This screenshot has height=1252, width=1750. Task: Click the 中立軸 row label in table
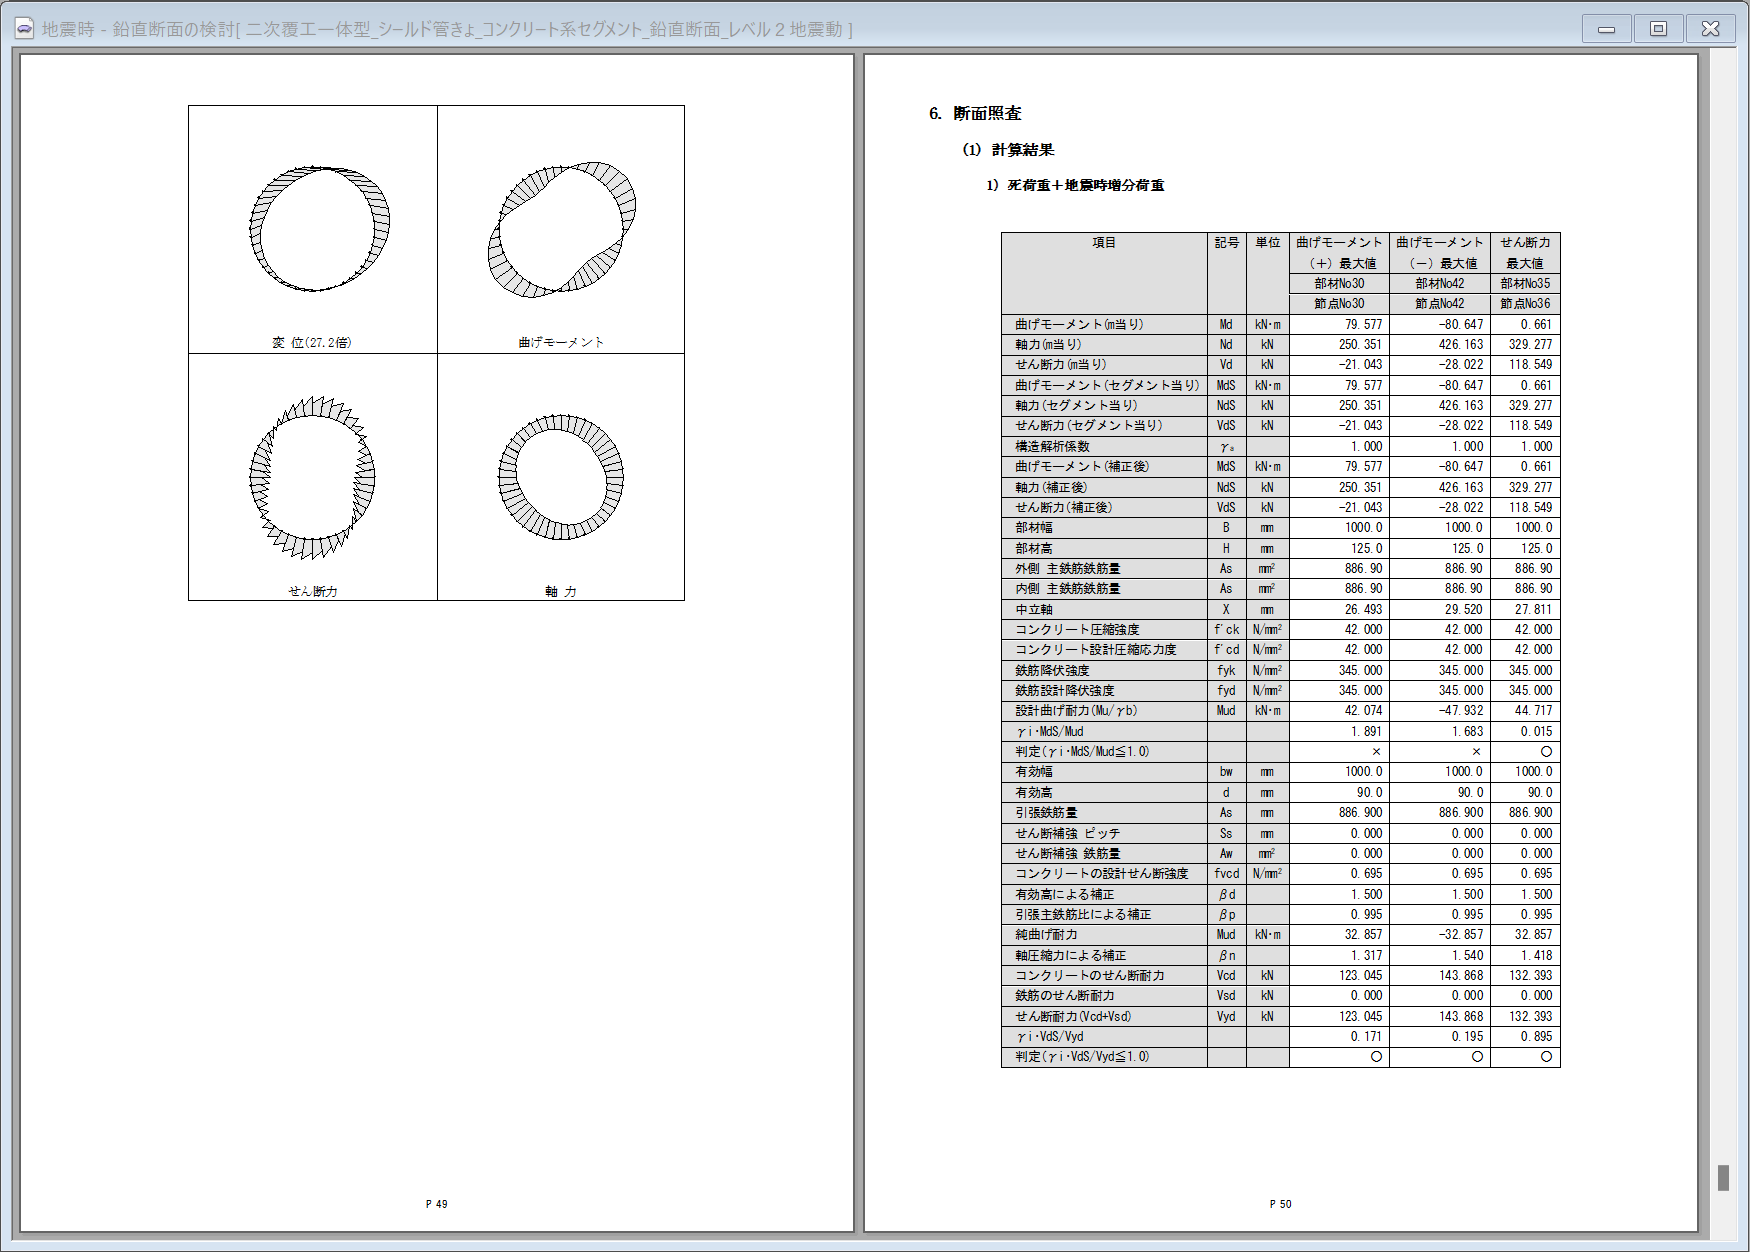[1034, 609]
